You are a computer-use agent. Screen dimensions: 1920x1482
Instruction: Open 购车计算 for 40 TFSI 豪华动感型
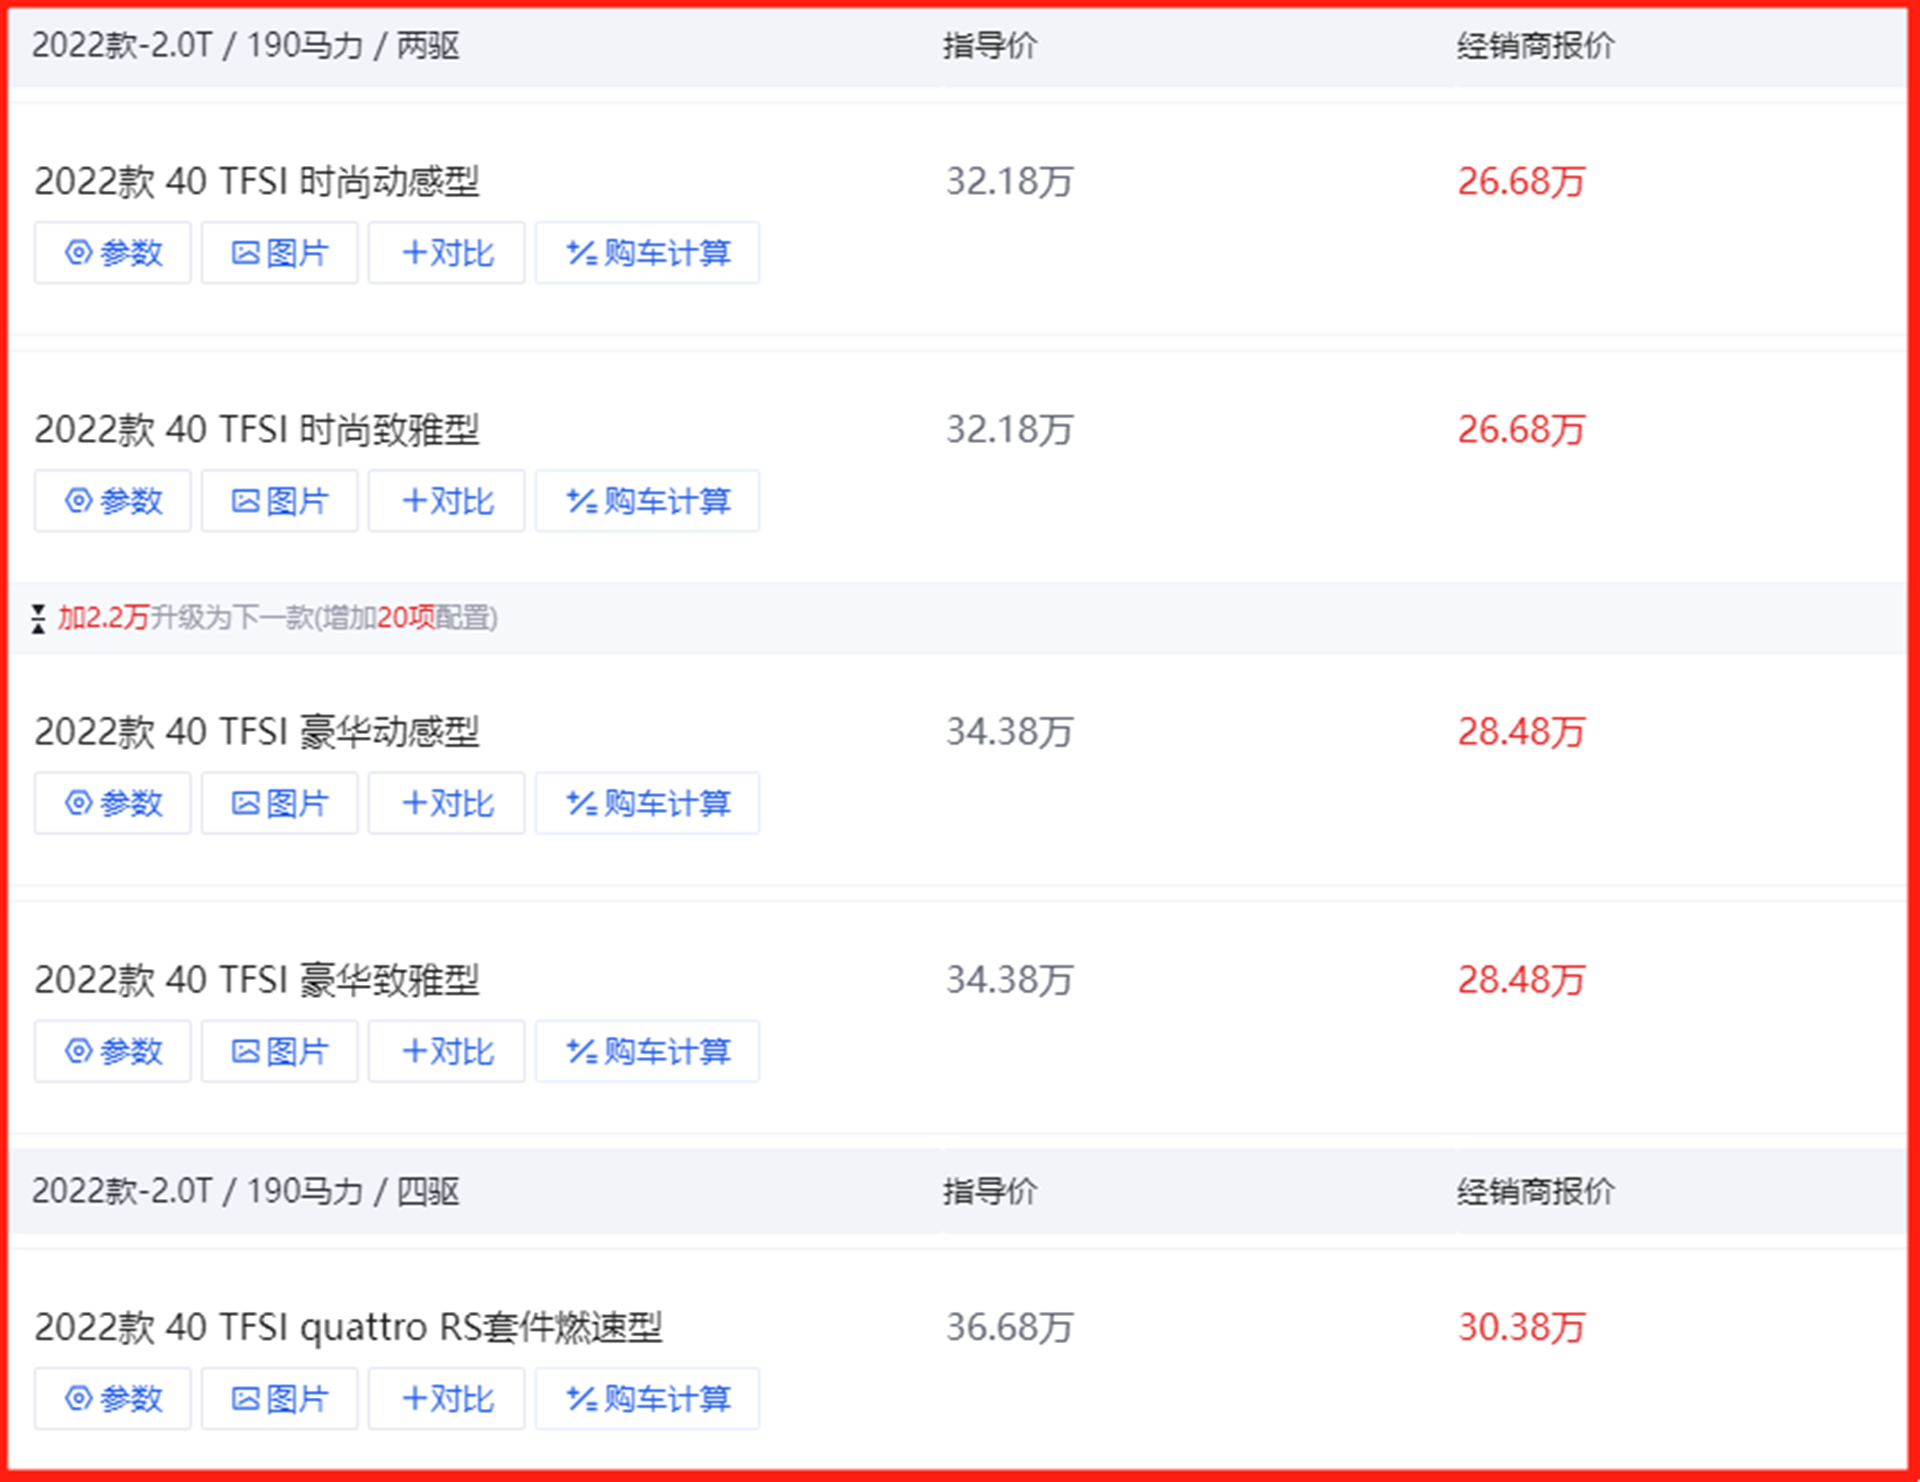click(647, 803)
